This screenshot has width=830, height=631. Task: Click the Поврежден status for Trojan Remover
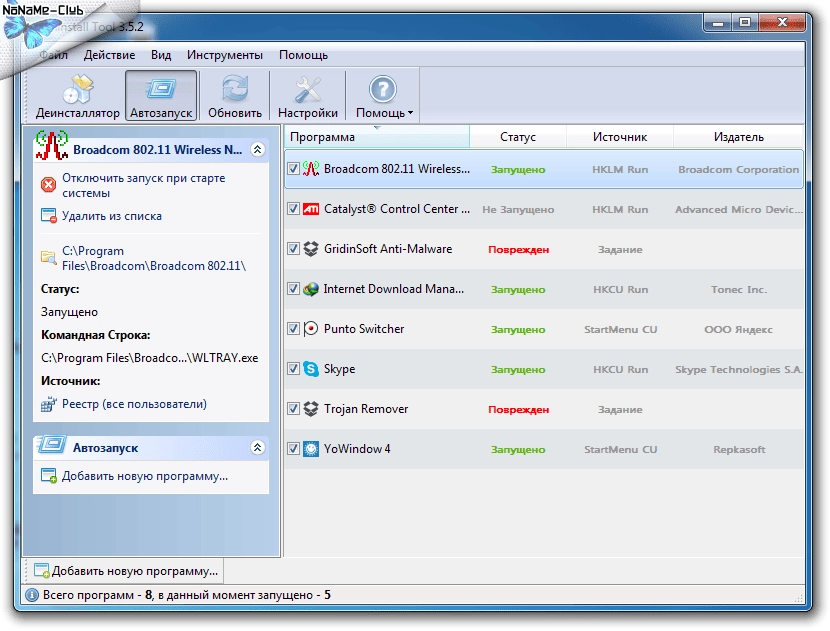[x=518, y=410]
